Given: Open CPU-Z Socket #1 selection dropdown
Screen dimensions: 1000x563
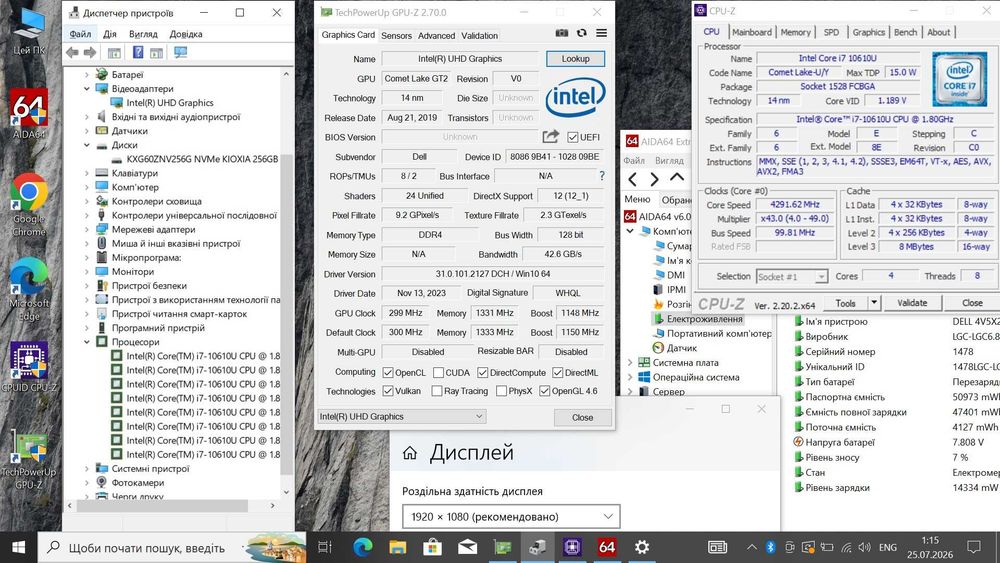Looking at the screenshot, I should click(791, 277).
